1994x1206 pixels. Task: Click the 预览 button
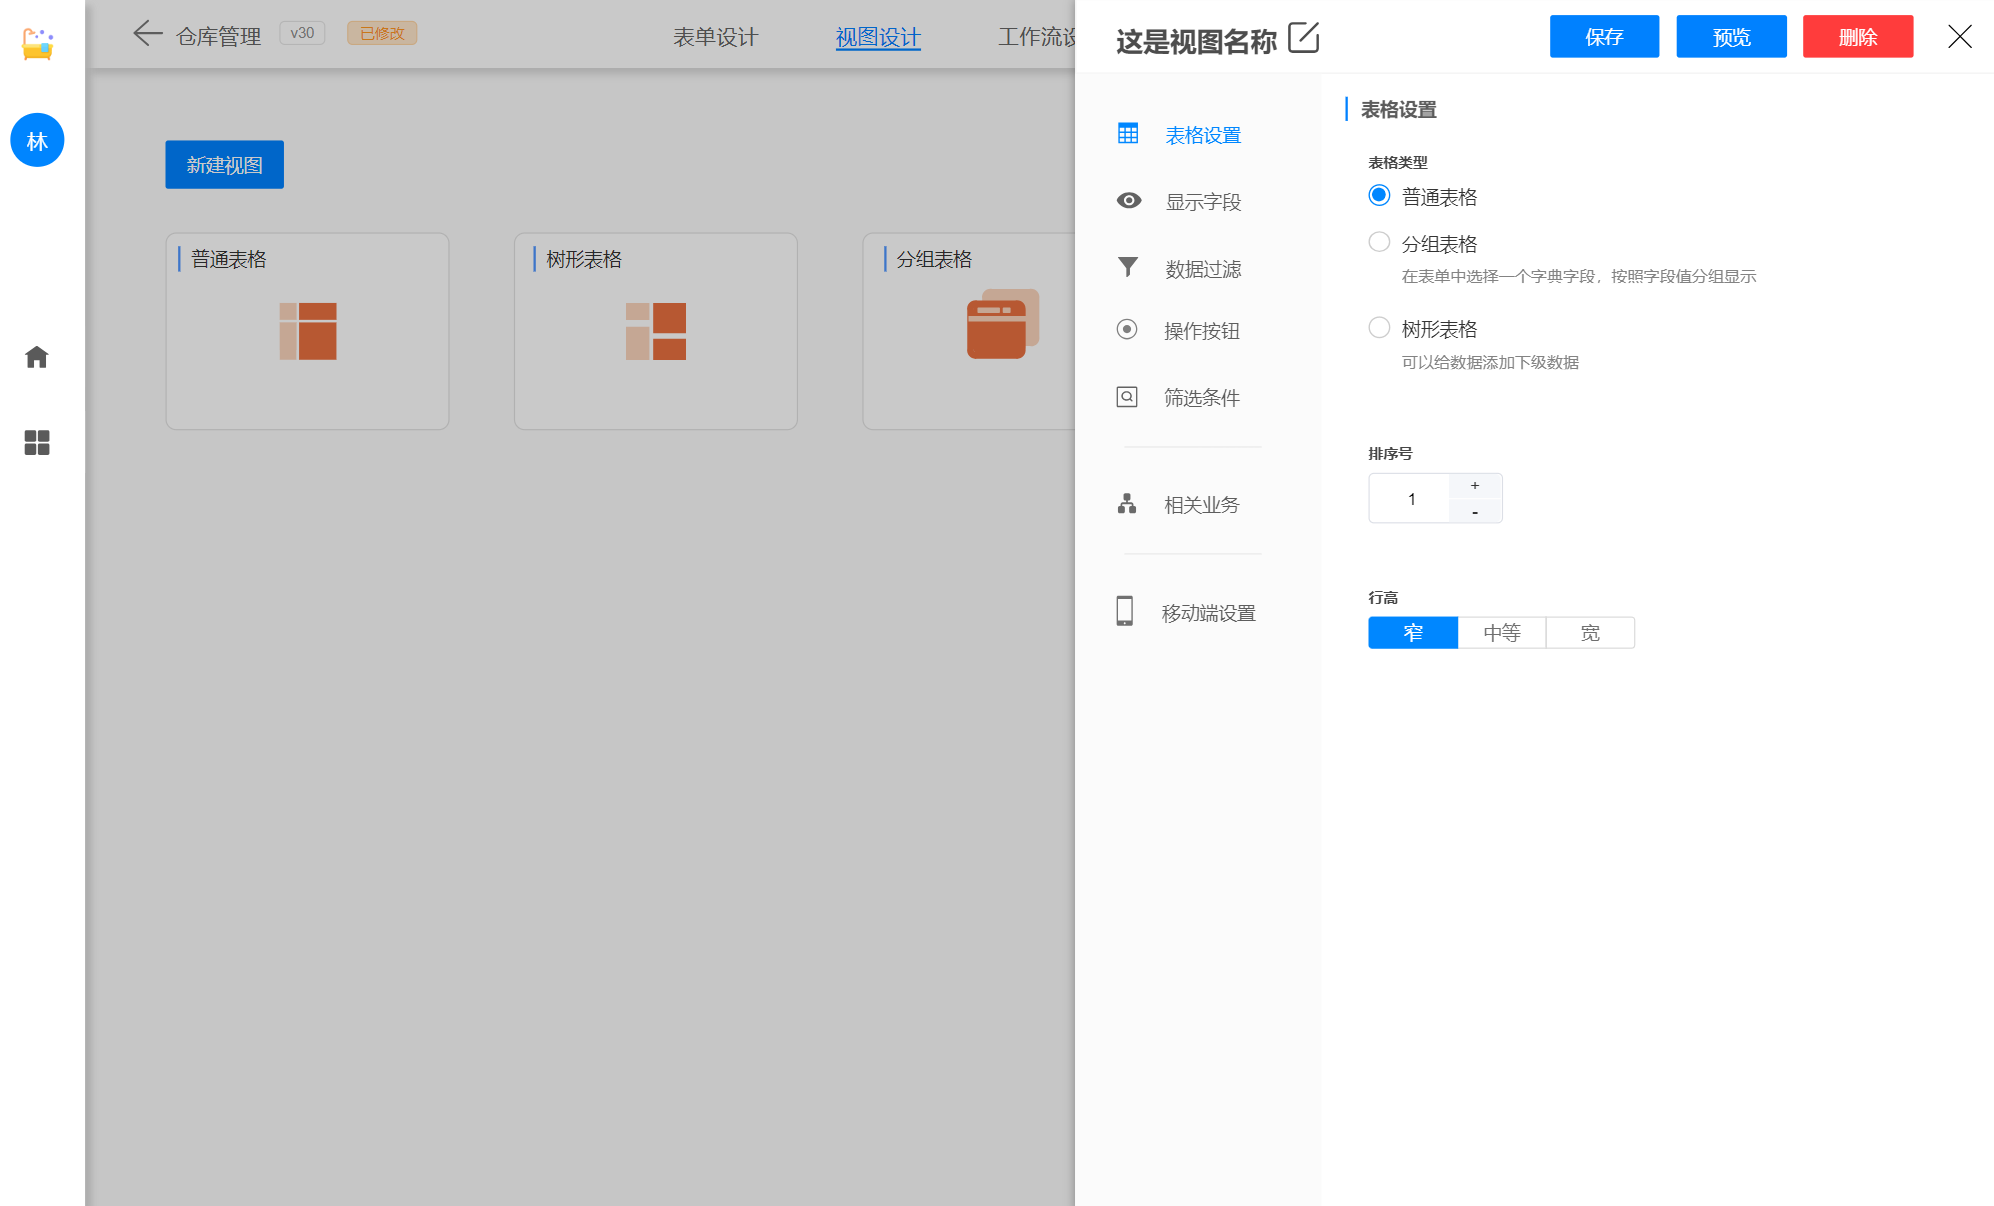pos(1731,37)
